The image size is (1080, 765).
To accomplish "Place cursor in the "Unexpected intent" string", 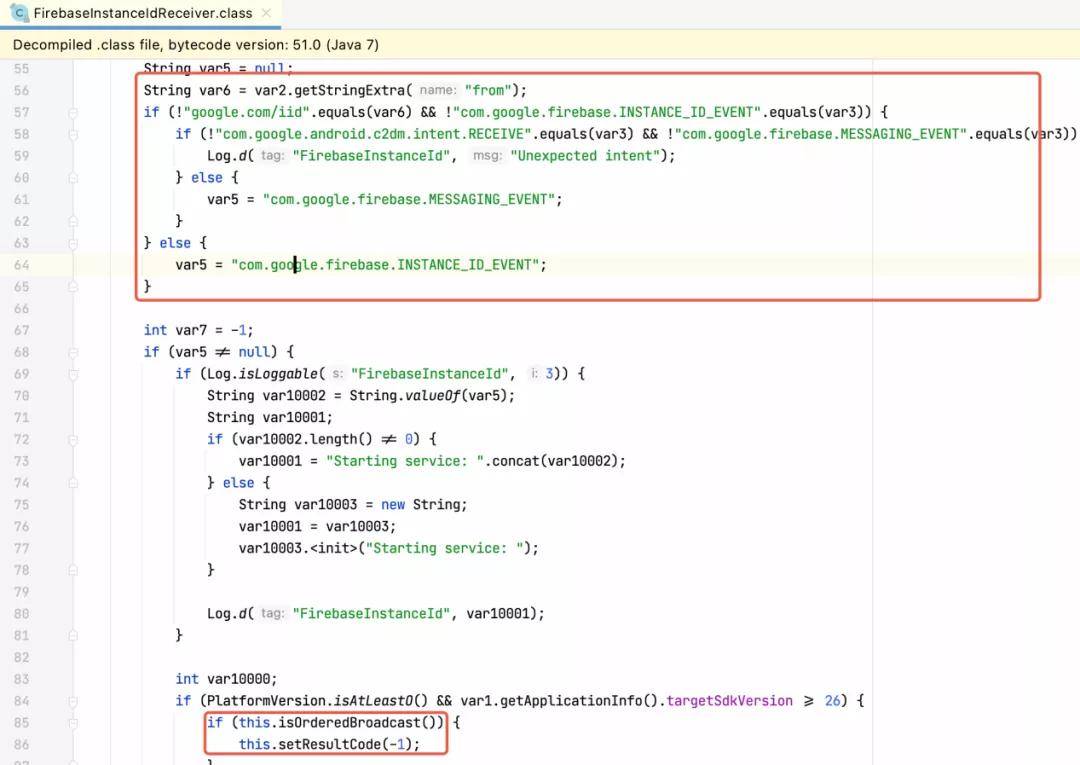I will click(588, 156).
